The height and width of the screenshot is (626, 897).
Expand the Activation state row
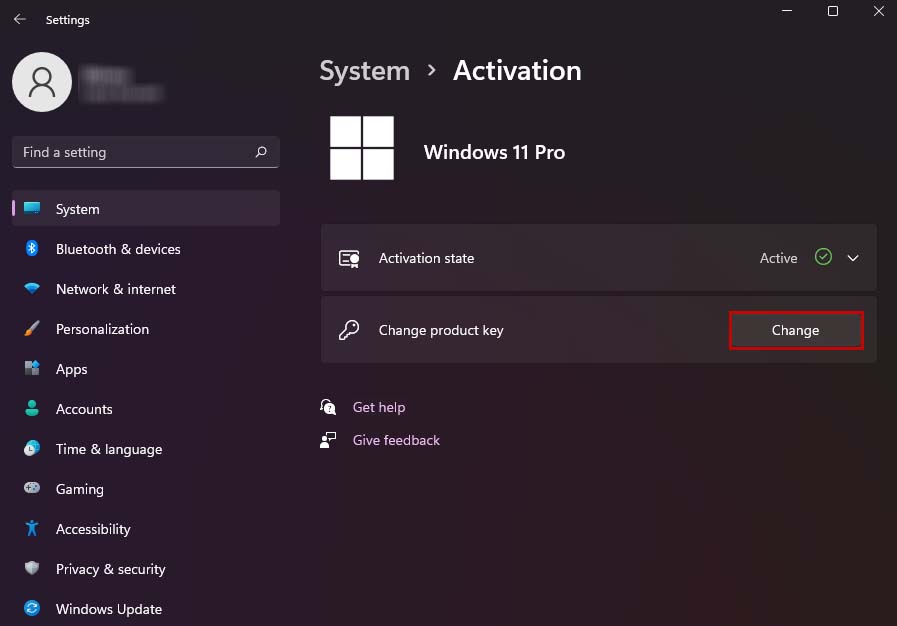point(853,257)
